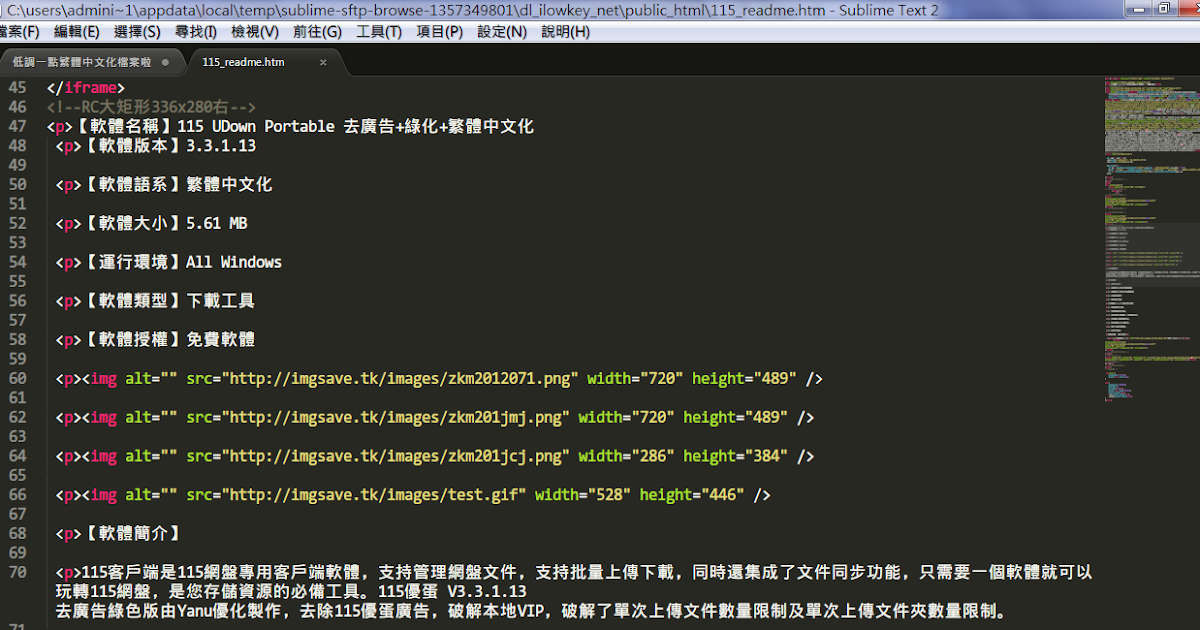The width and height of the screenshot is (1200, 630).
Task: Click line number 66 in the gutter
Action: (17, 494)
